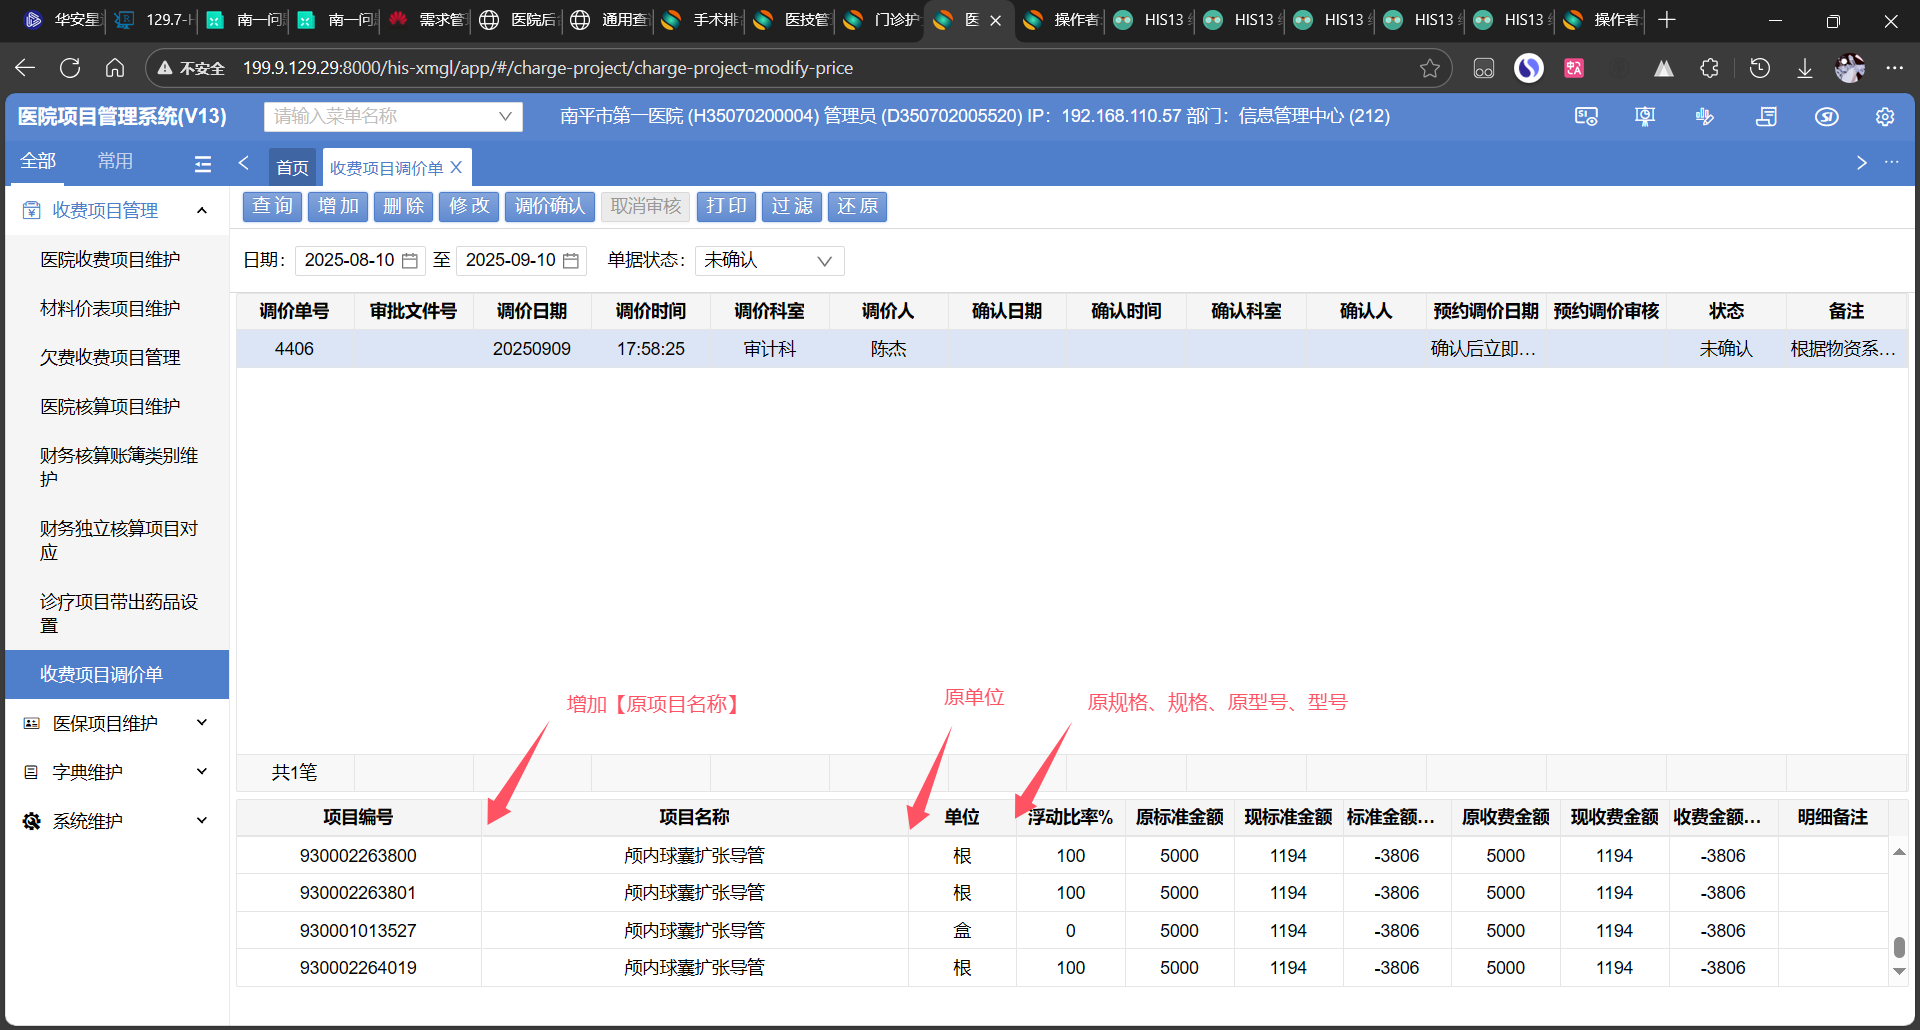
Task: Open 诊疗项目带出药品设置 in the sidebar
Action: point(118,614)
